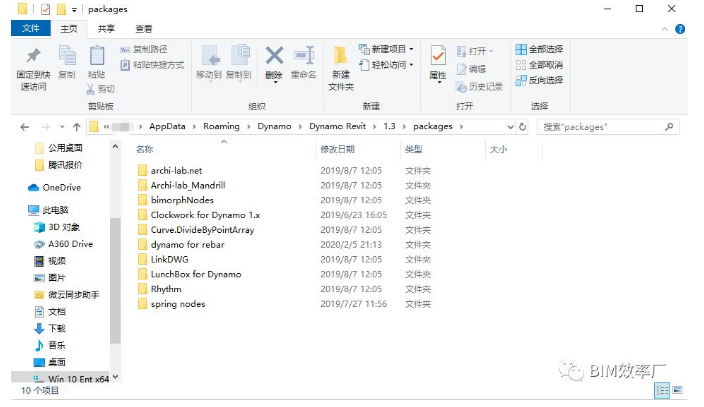Sort by the 名称 (Name) column header
This screenshot has height=407, width=704.
click(145, 149)
